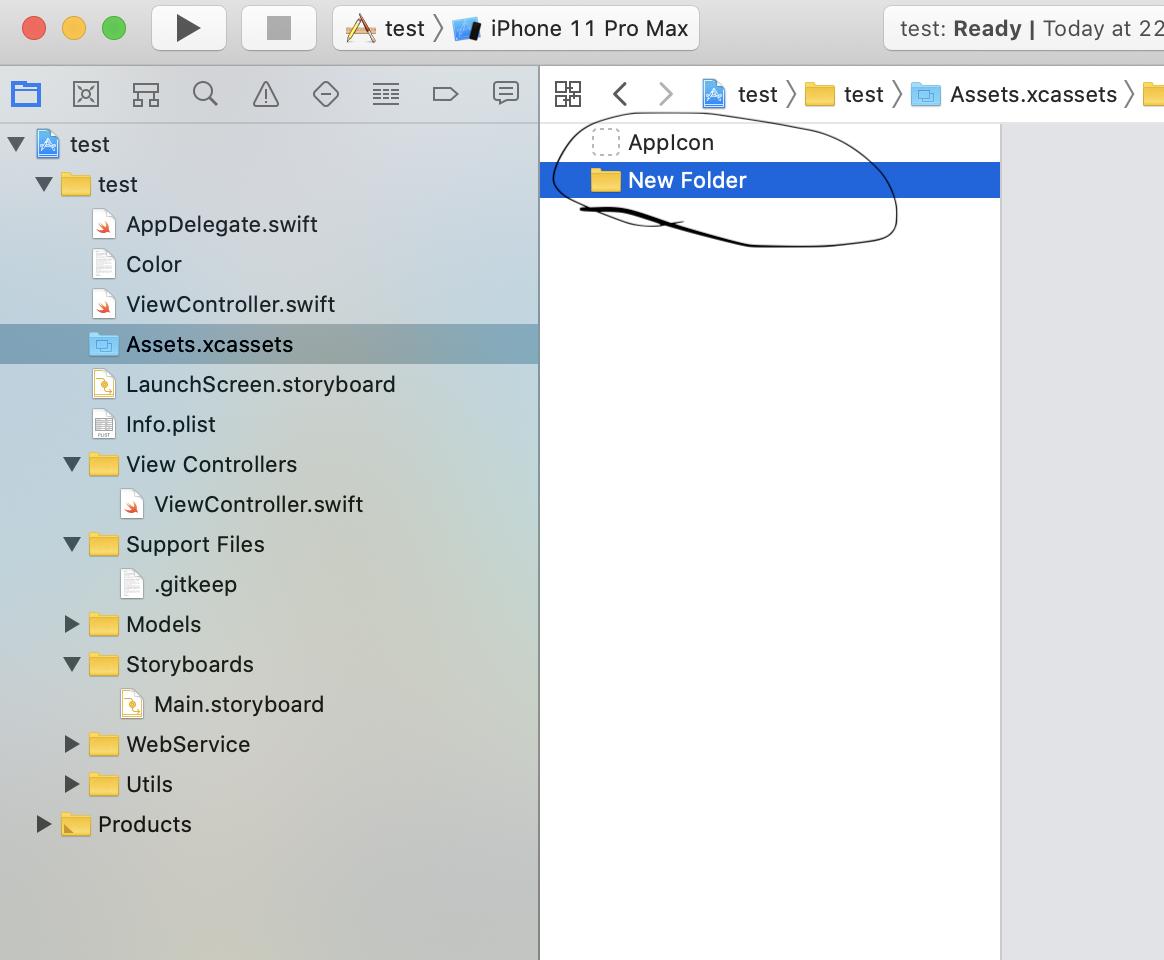Run the project with the Play button

pos(189,28)
